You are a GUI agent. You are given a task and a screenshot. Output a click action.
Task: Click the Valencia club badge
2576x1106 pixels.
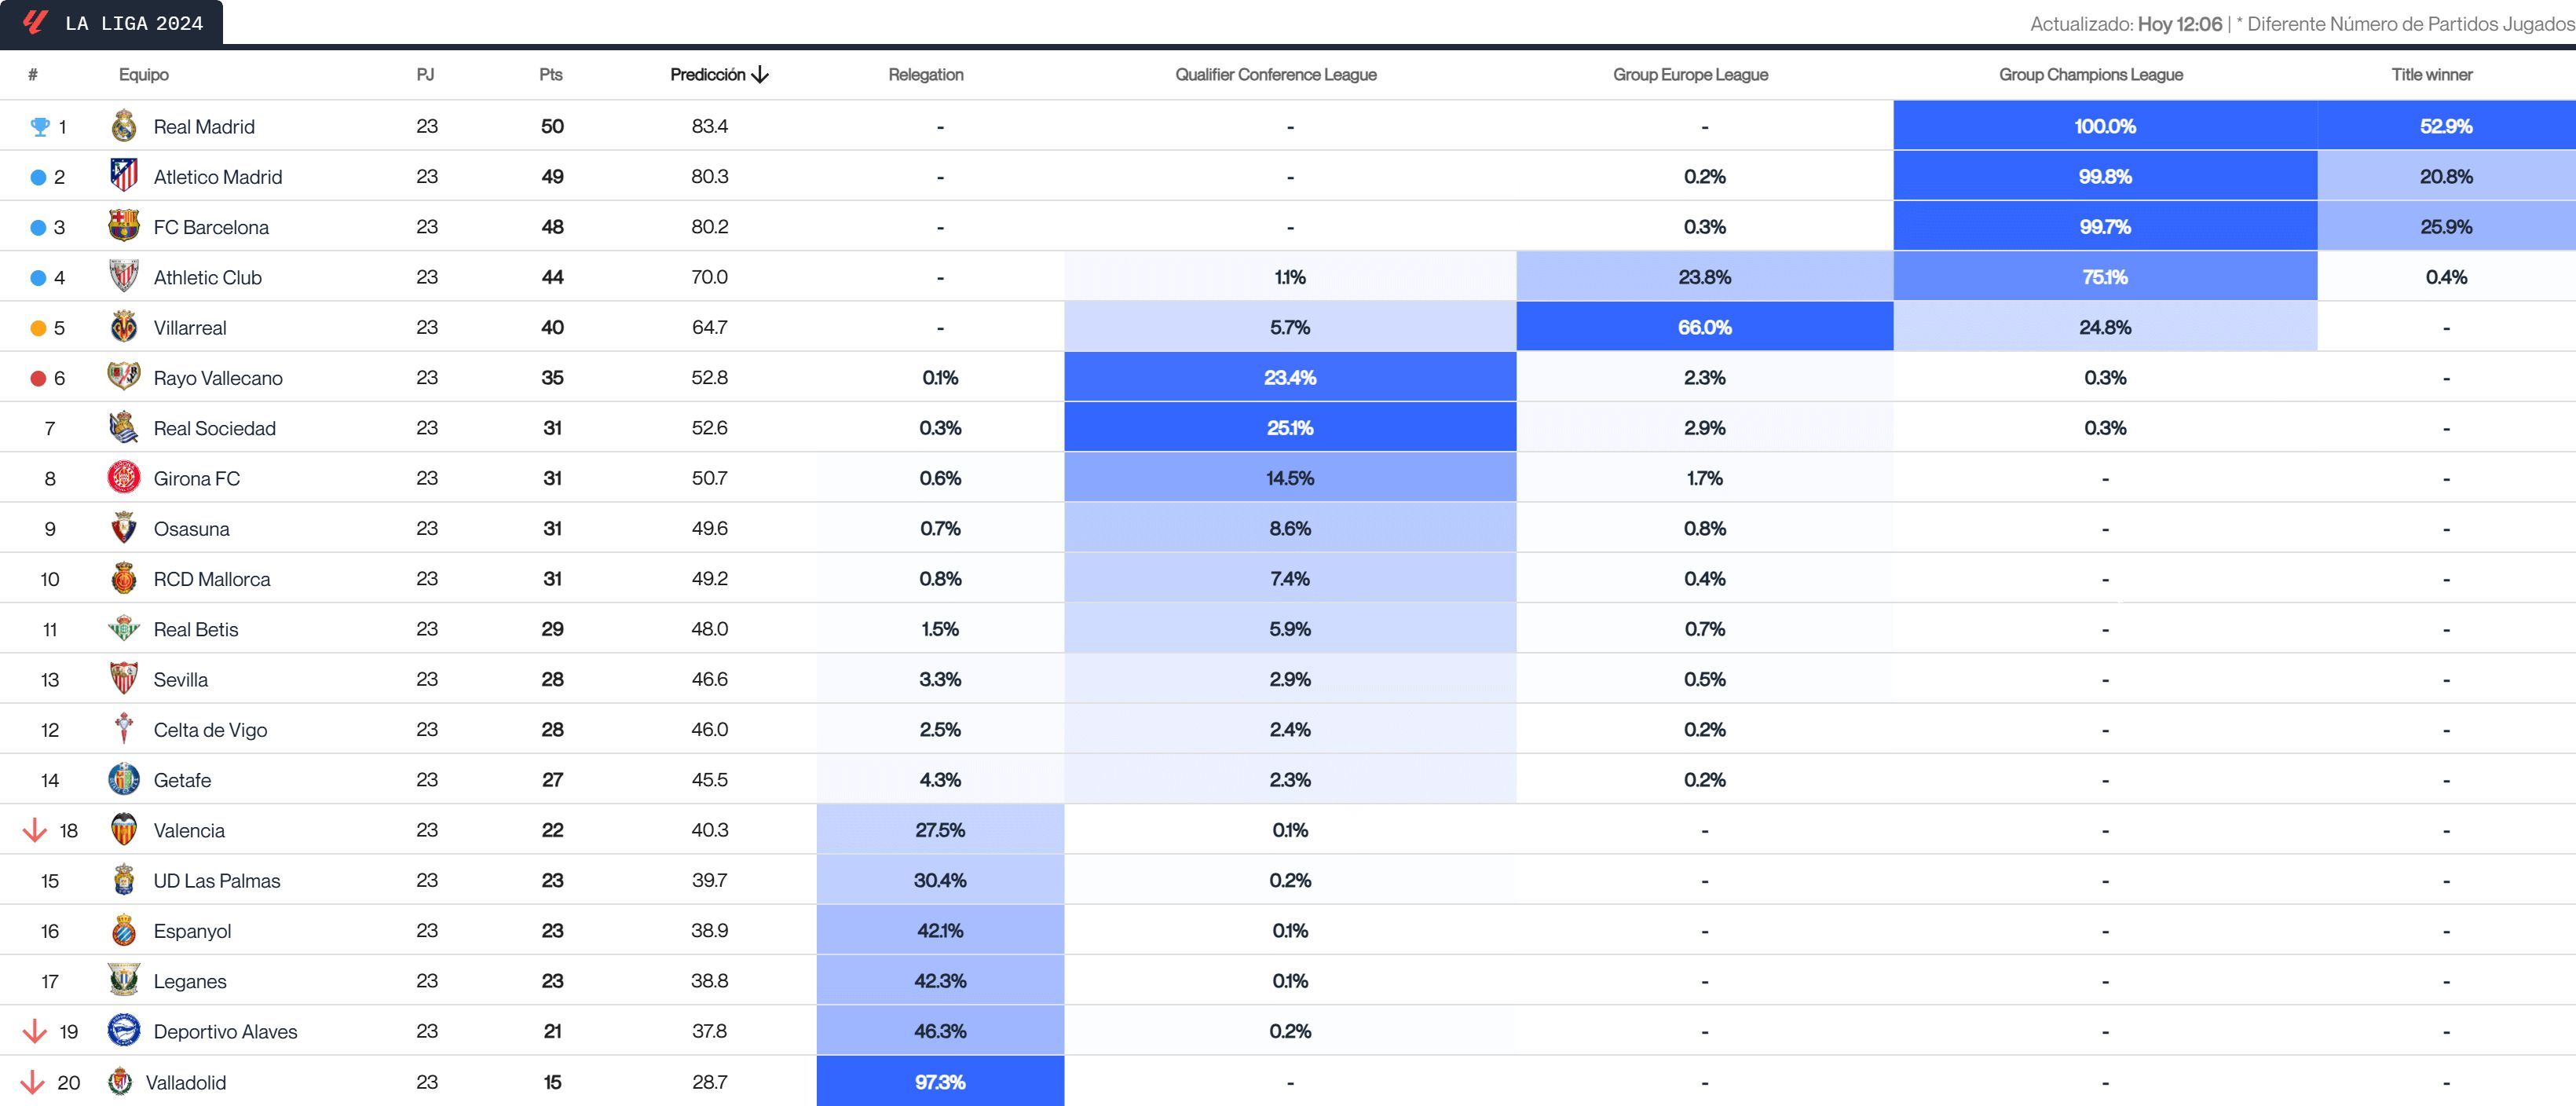pyautogui.click(x=124, y=829)
